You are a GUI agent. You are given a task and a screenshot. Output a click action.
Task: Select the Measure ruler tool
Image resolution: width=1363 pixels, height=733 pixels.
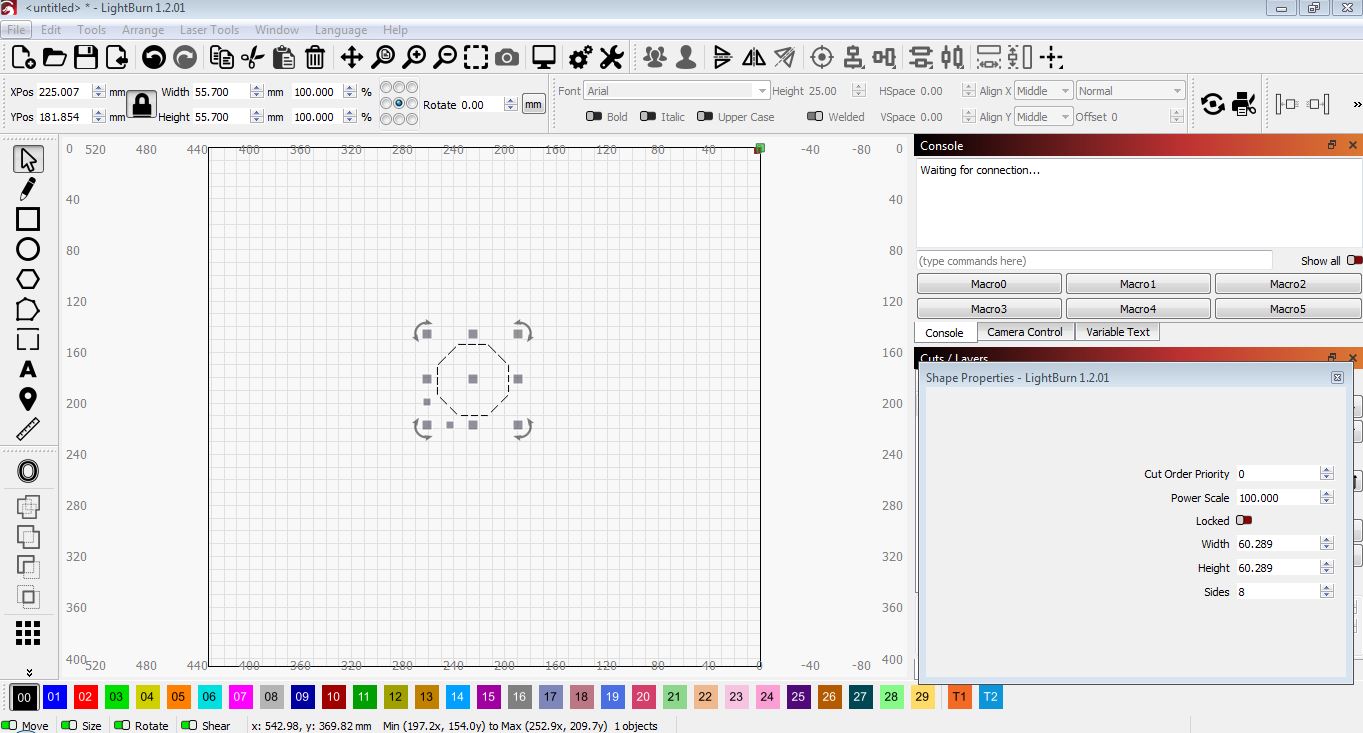[x=28, y=430]
